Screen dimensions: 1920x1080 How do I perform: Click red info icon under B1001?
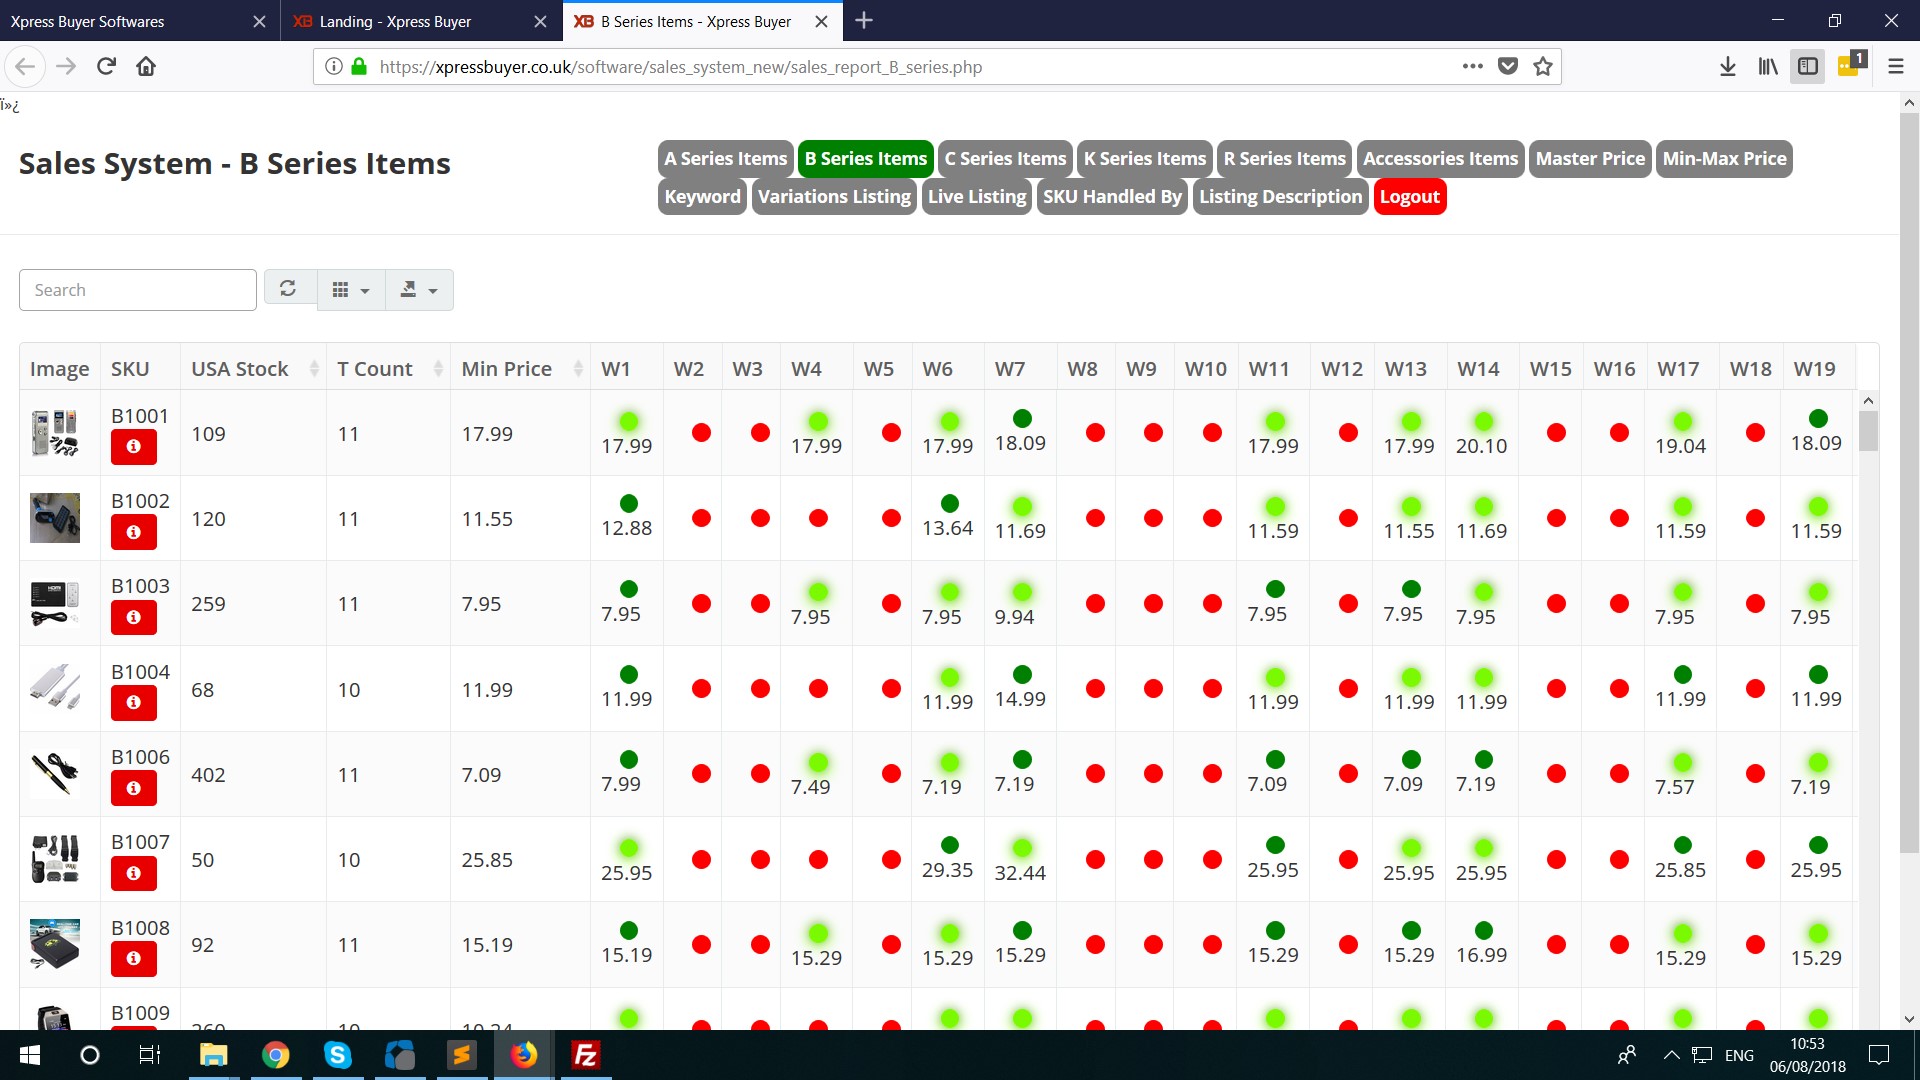[133, 447]
